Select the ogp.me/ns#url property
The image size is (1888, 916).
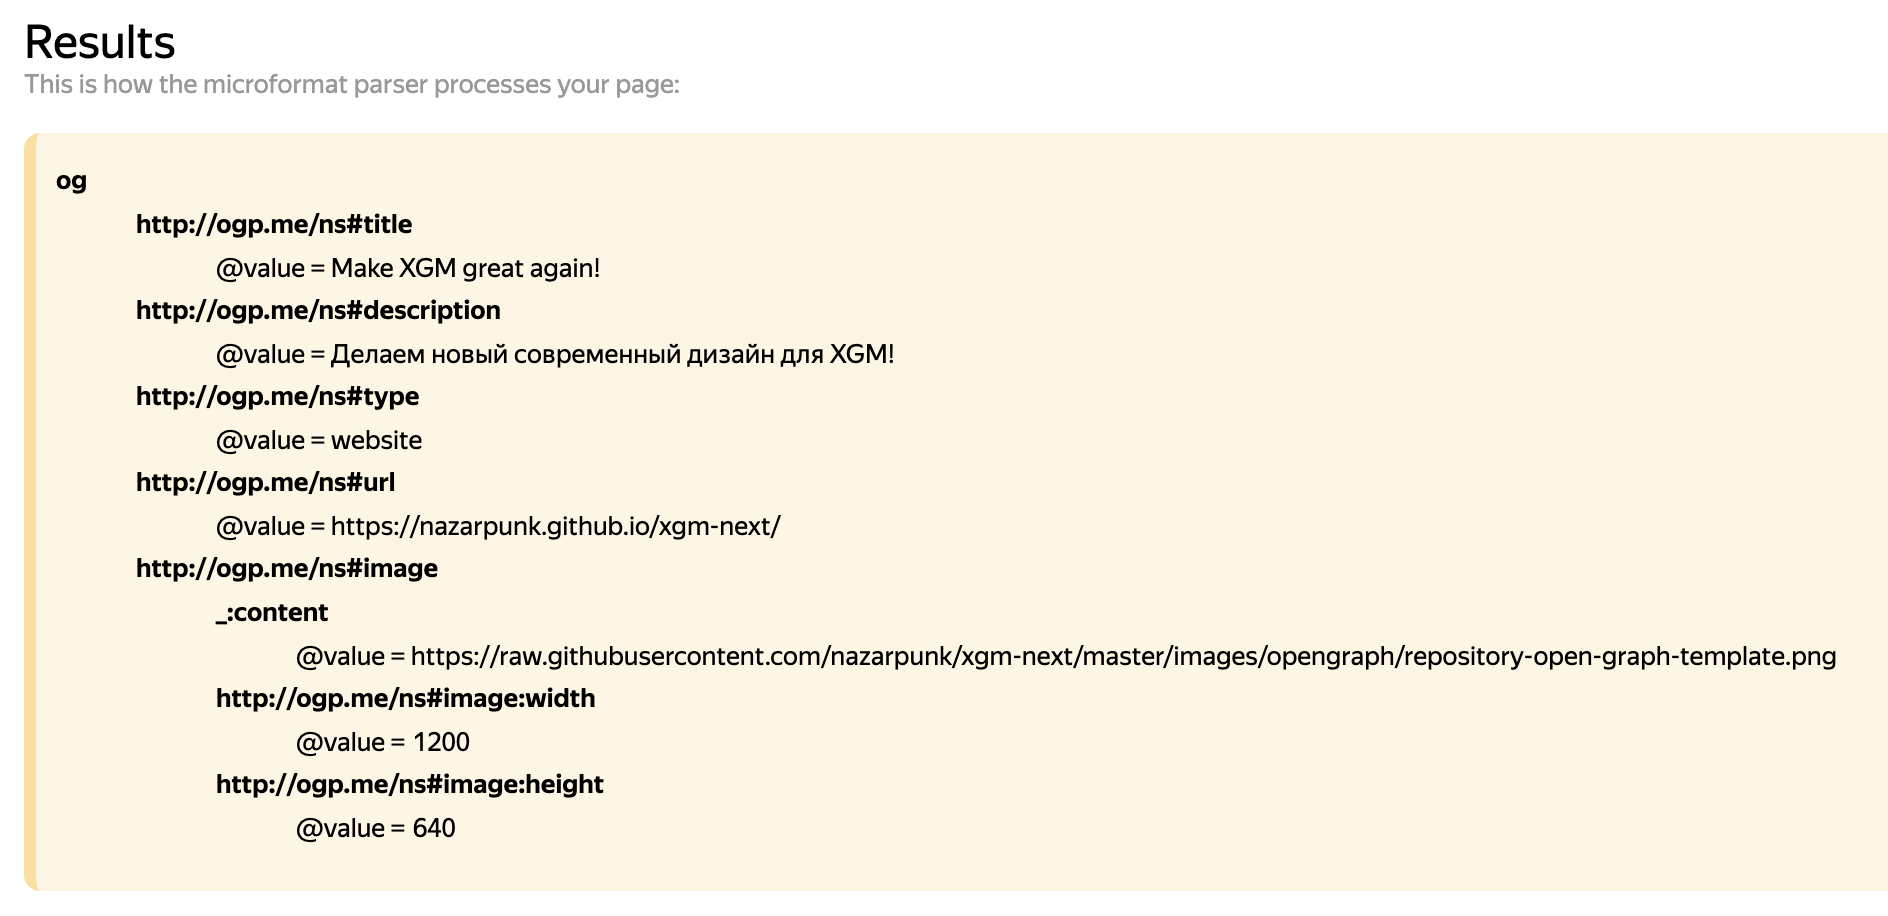[x=265, y=482]
